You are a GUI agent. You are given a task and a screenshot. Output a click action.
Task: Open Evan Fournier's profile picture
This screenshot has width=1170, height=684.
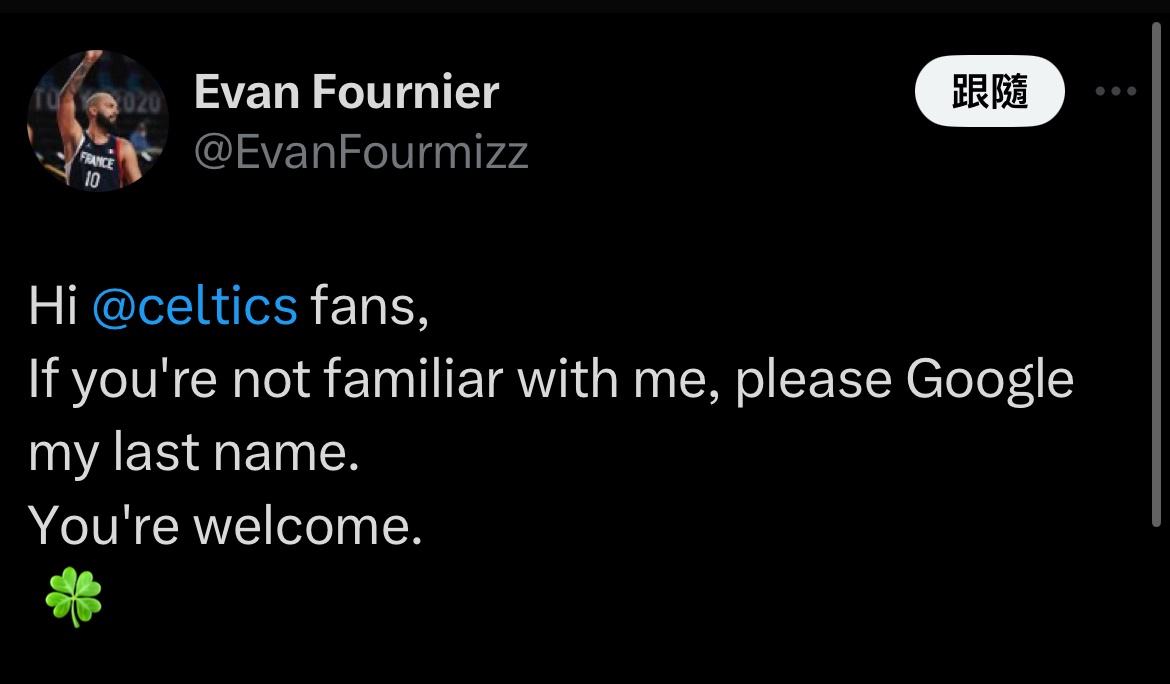tap(97, 120)
